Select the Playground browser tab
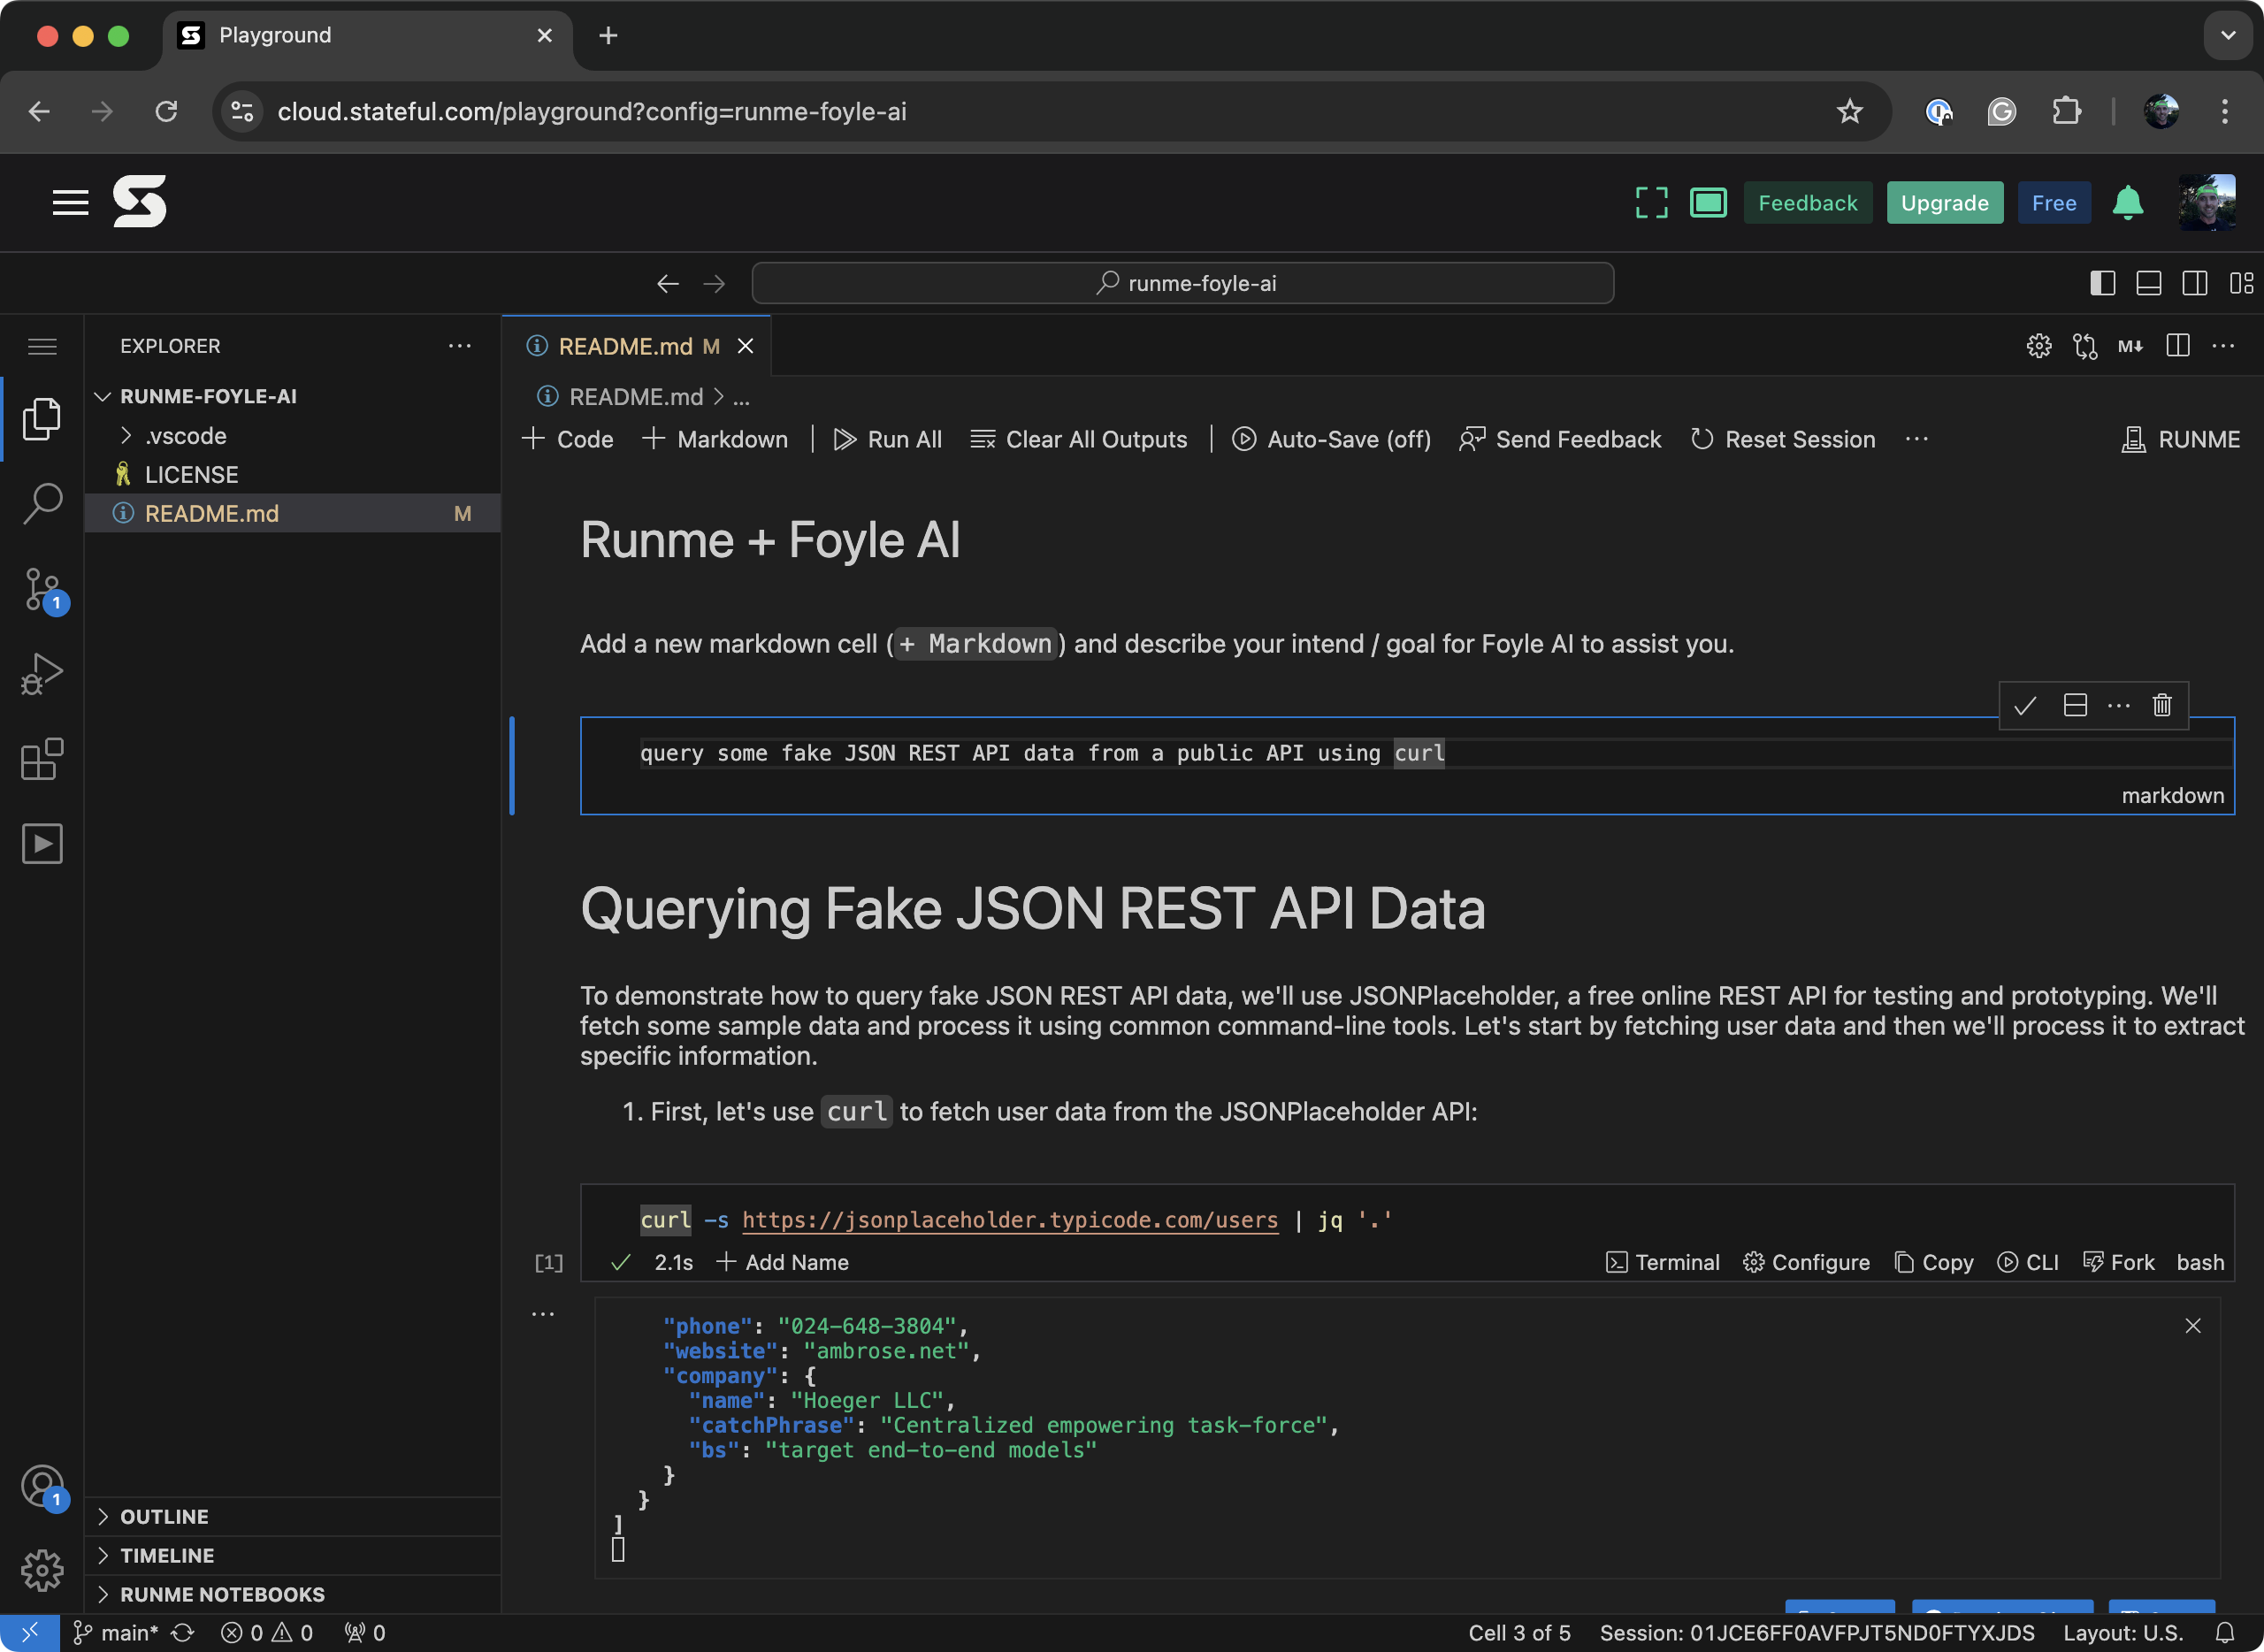This screenshot has height=1652, width=2264. pyautogui.click(x=366, y=36)
